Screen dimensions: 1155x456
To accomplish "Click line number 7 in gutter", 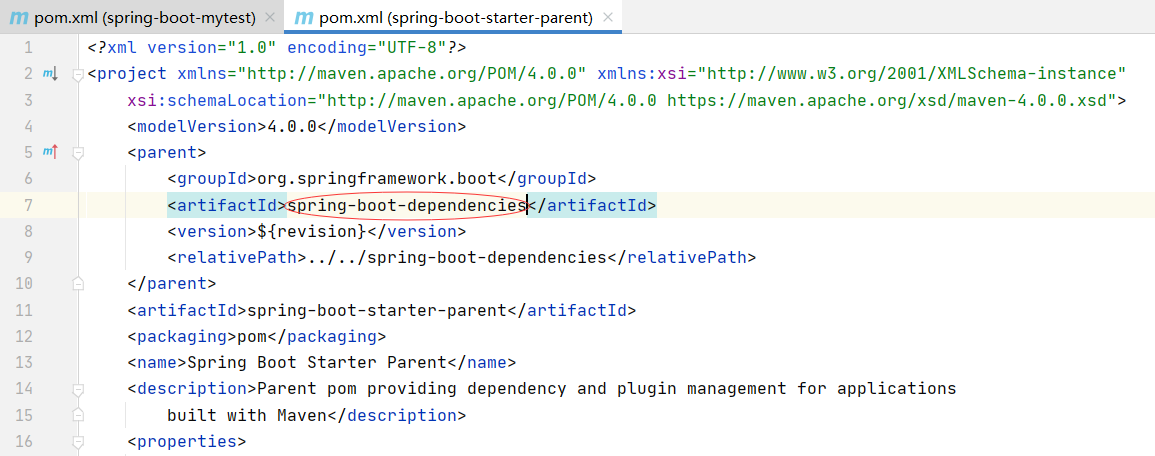I will (28, 205).
